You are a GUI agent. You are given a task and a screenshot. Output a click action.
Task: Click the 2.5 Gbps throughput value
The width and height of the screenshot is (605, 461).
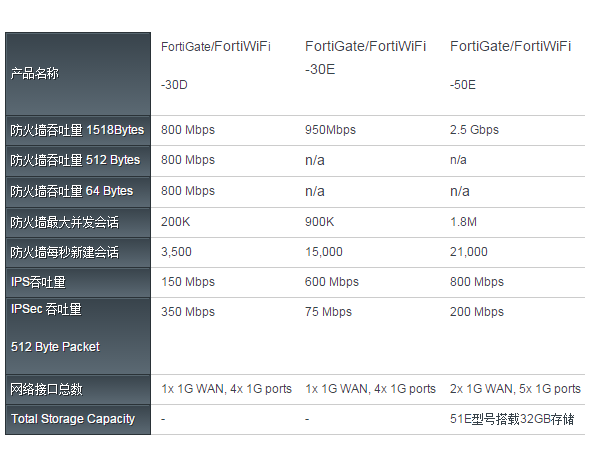click(474, 130)
